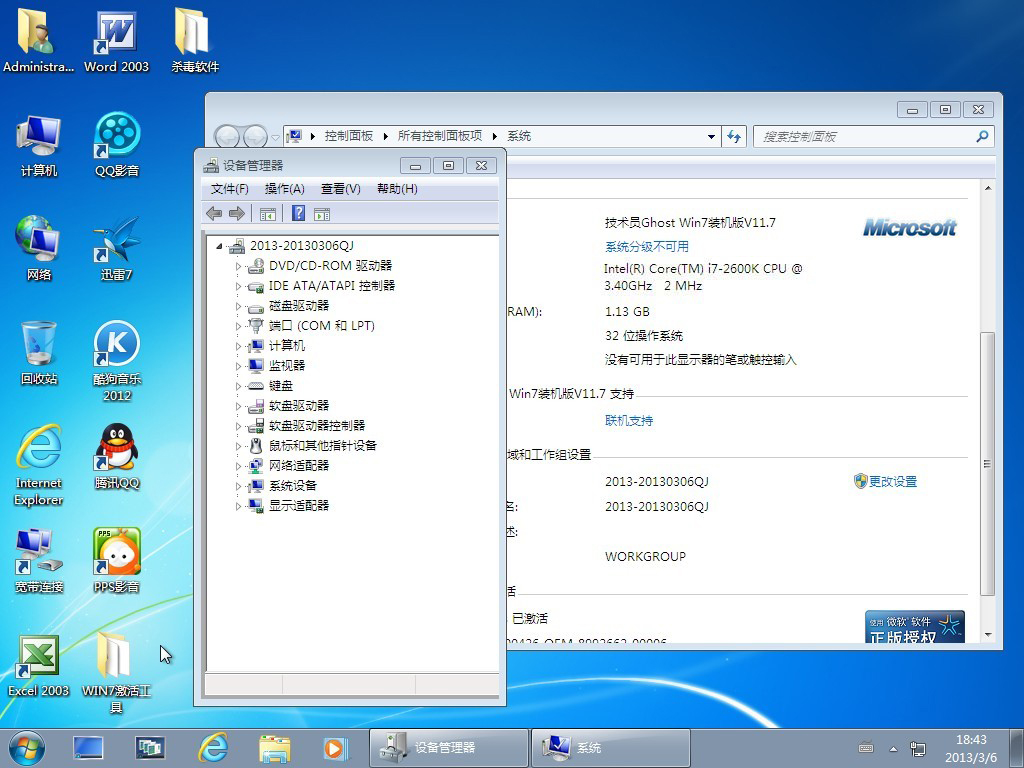The image size is (1024, 768).
Task: Click the show desktop taskbar icon
Action: click(88, 748)
